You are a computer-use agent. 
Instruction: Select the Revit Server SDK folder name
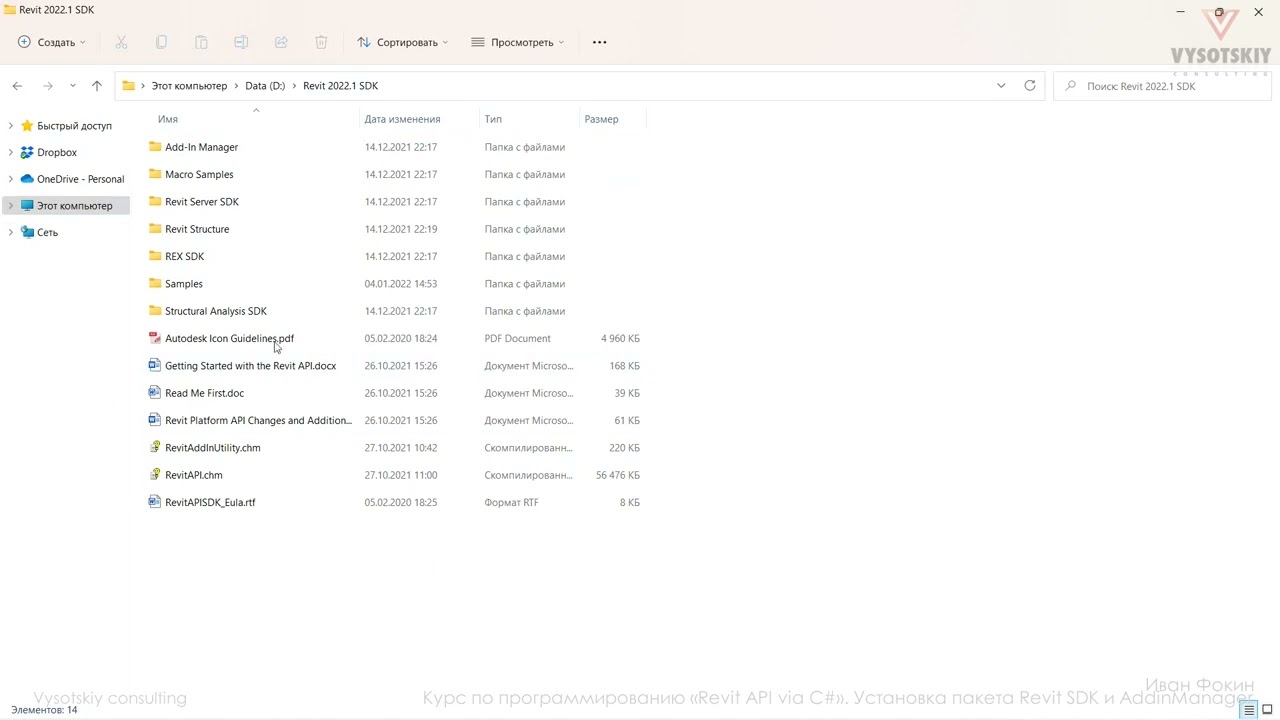pos(202,202)
